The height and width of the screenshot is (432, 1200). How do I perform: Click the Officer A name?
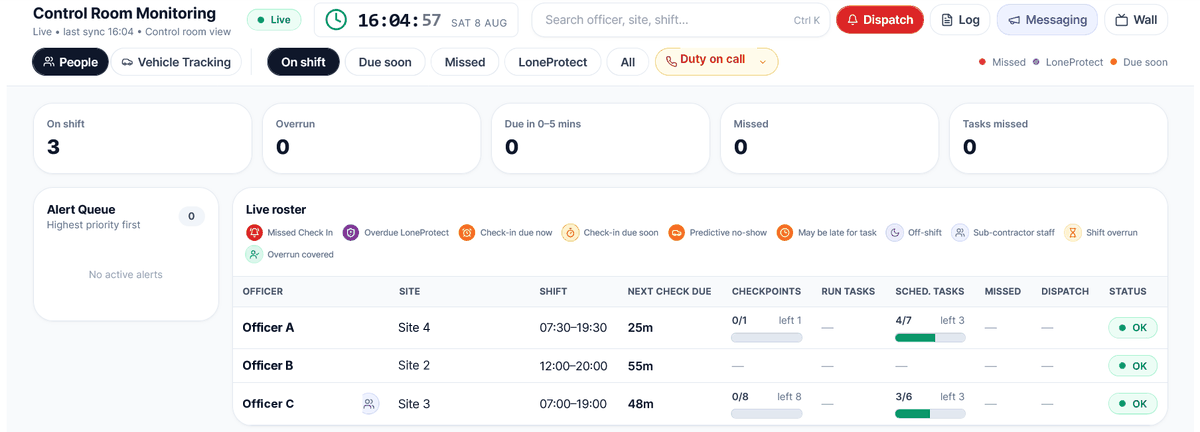tap(268, 328)
